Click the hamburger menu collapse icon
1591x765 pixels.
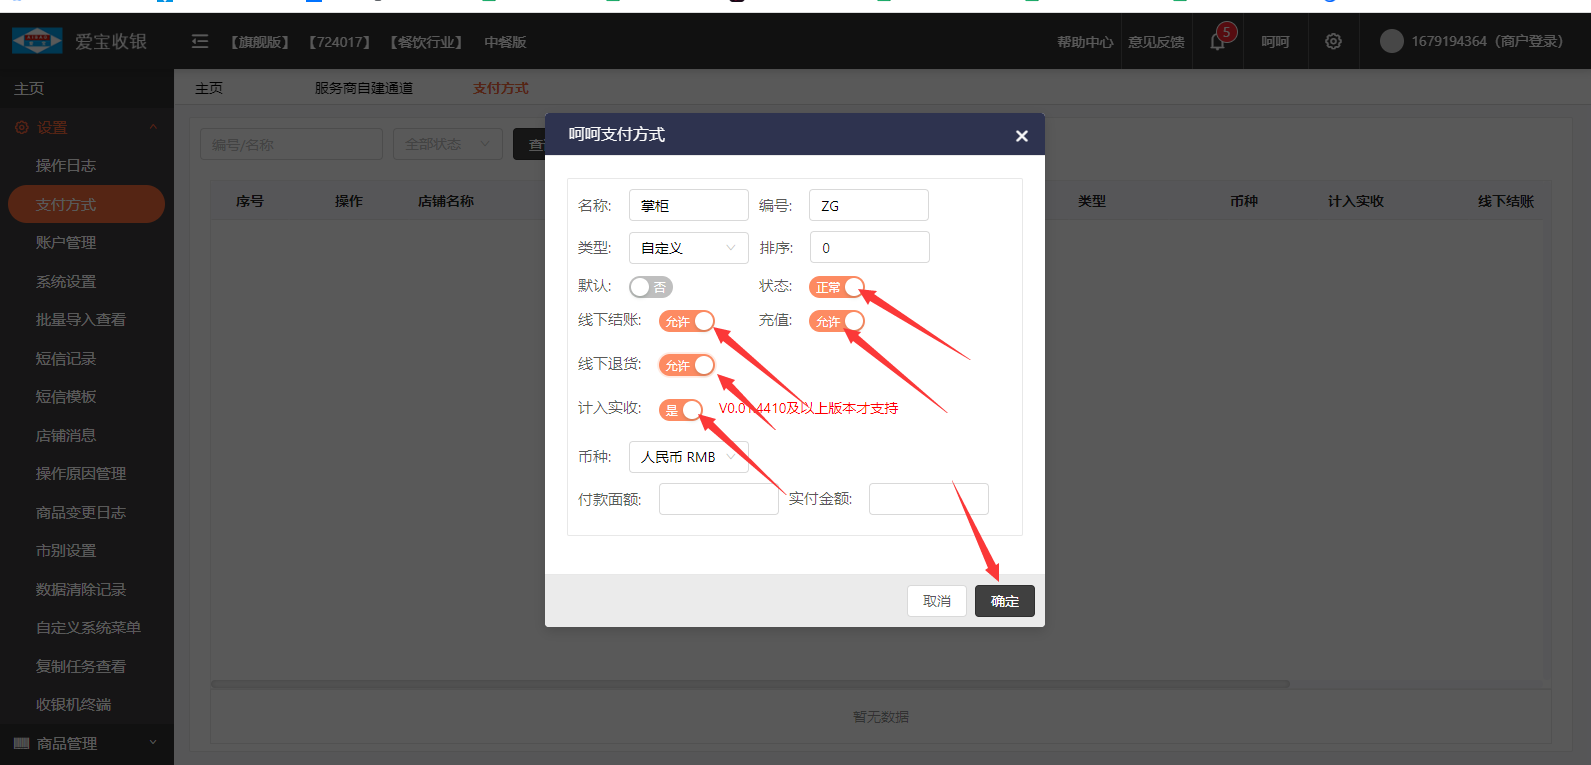(200, 41)
